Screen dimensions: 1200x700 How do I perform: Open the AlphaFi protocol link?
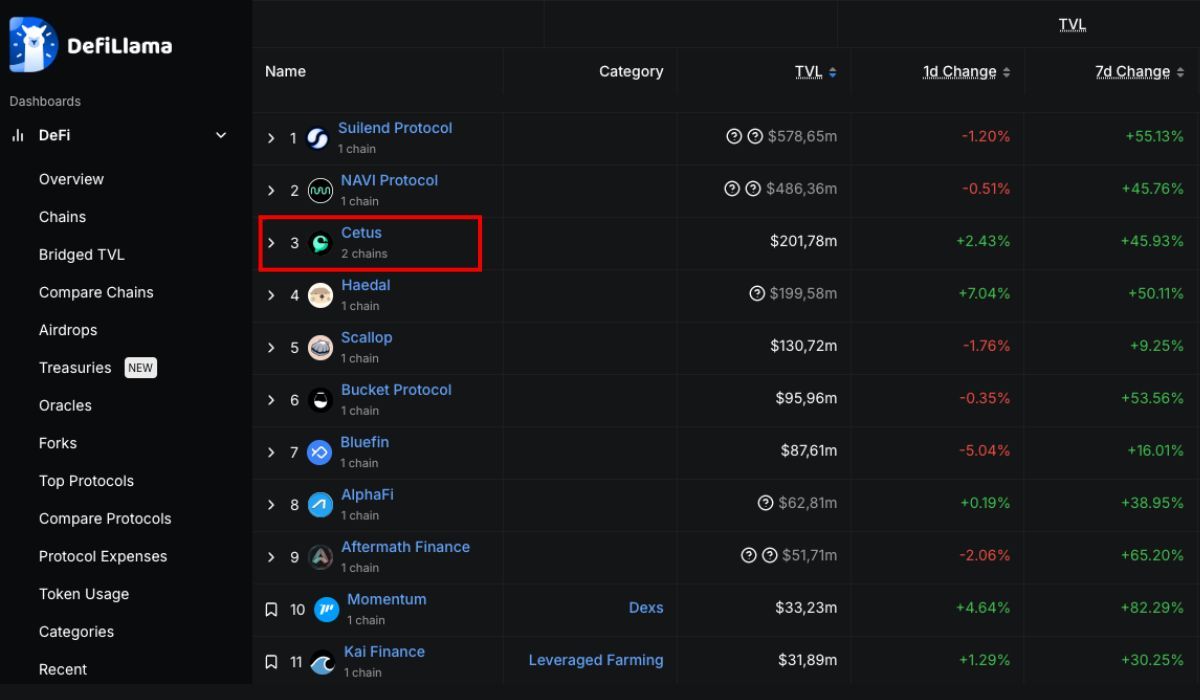point(367,494)
